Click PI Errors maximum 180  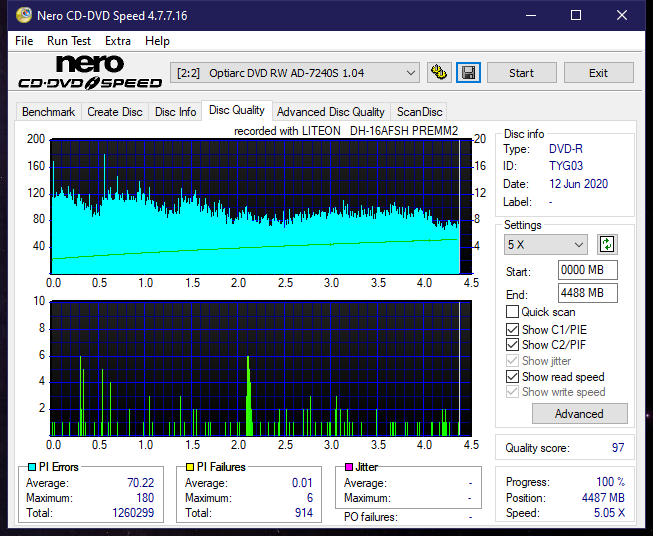click(x=145, y=498)
